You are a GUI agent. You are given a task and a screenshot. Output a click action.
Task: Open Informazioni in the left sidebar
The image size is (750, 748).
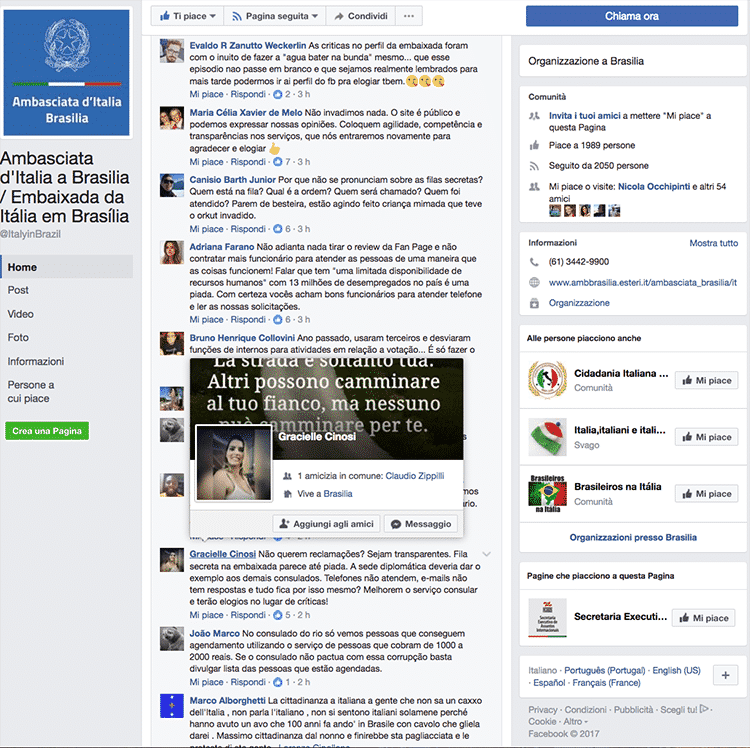pyautogui.click(x=36, y=362)
